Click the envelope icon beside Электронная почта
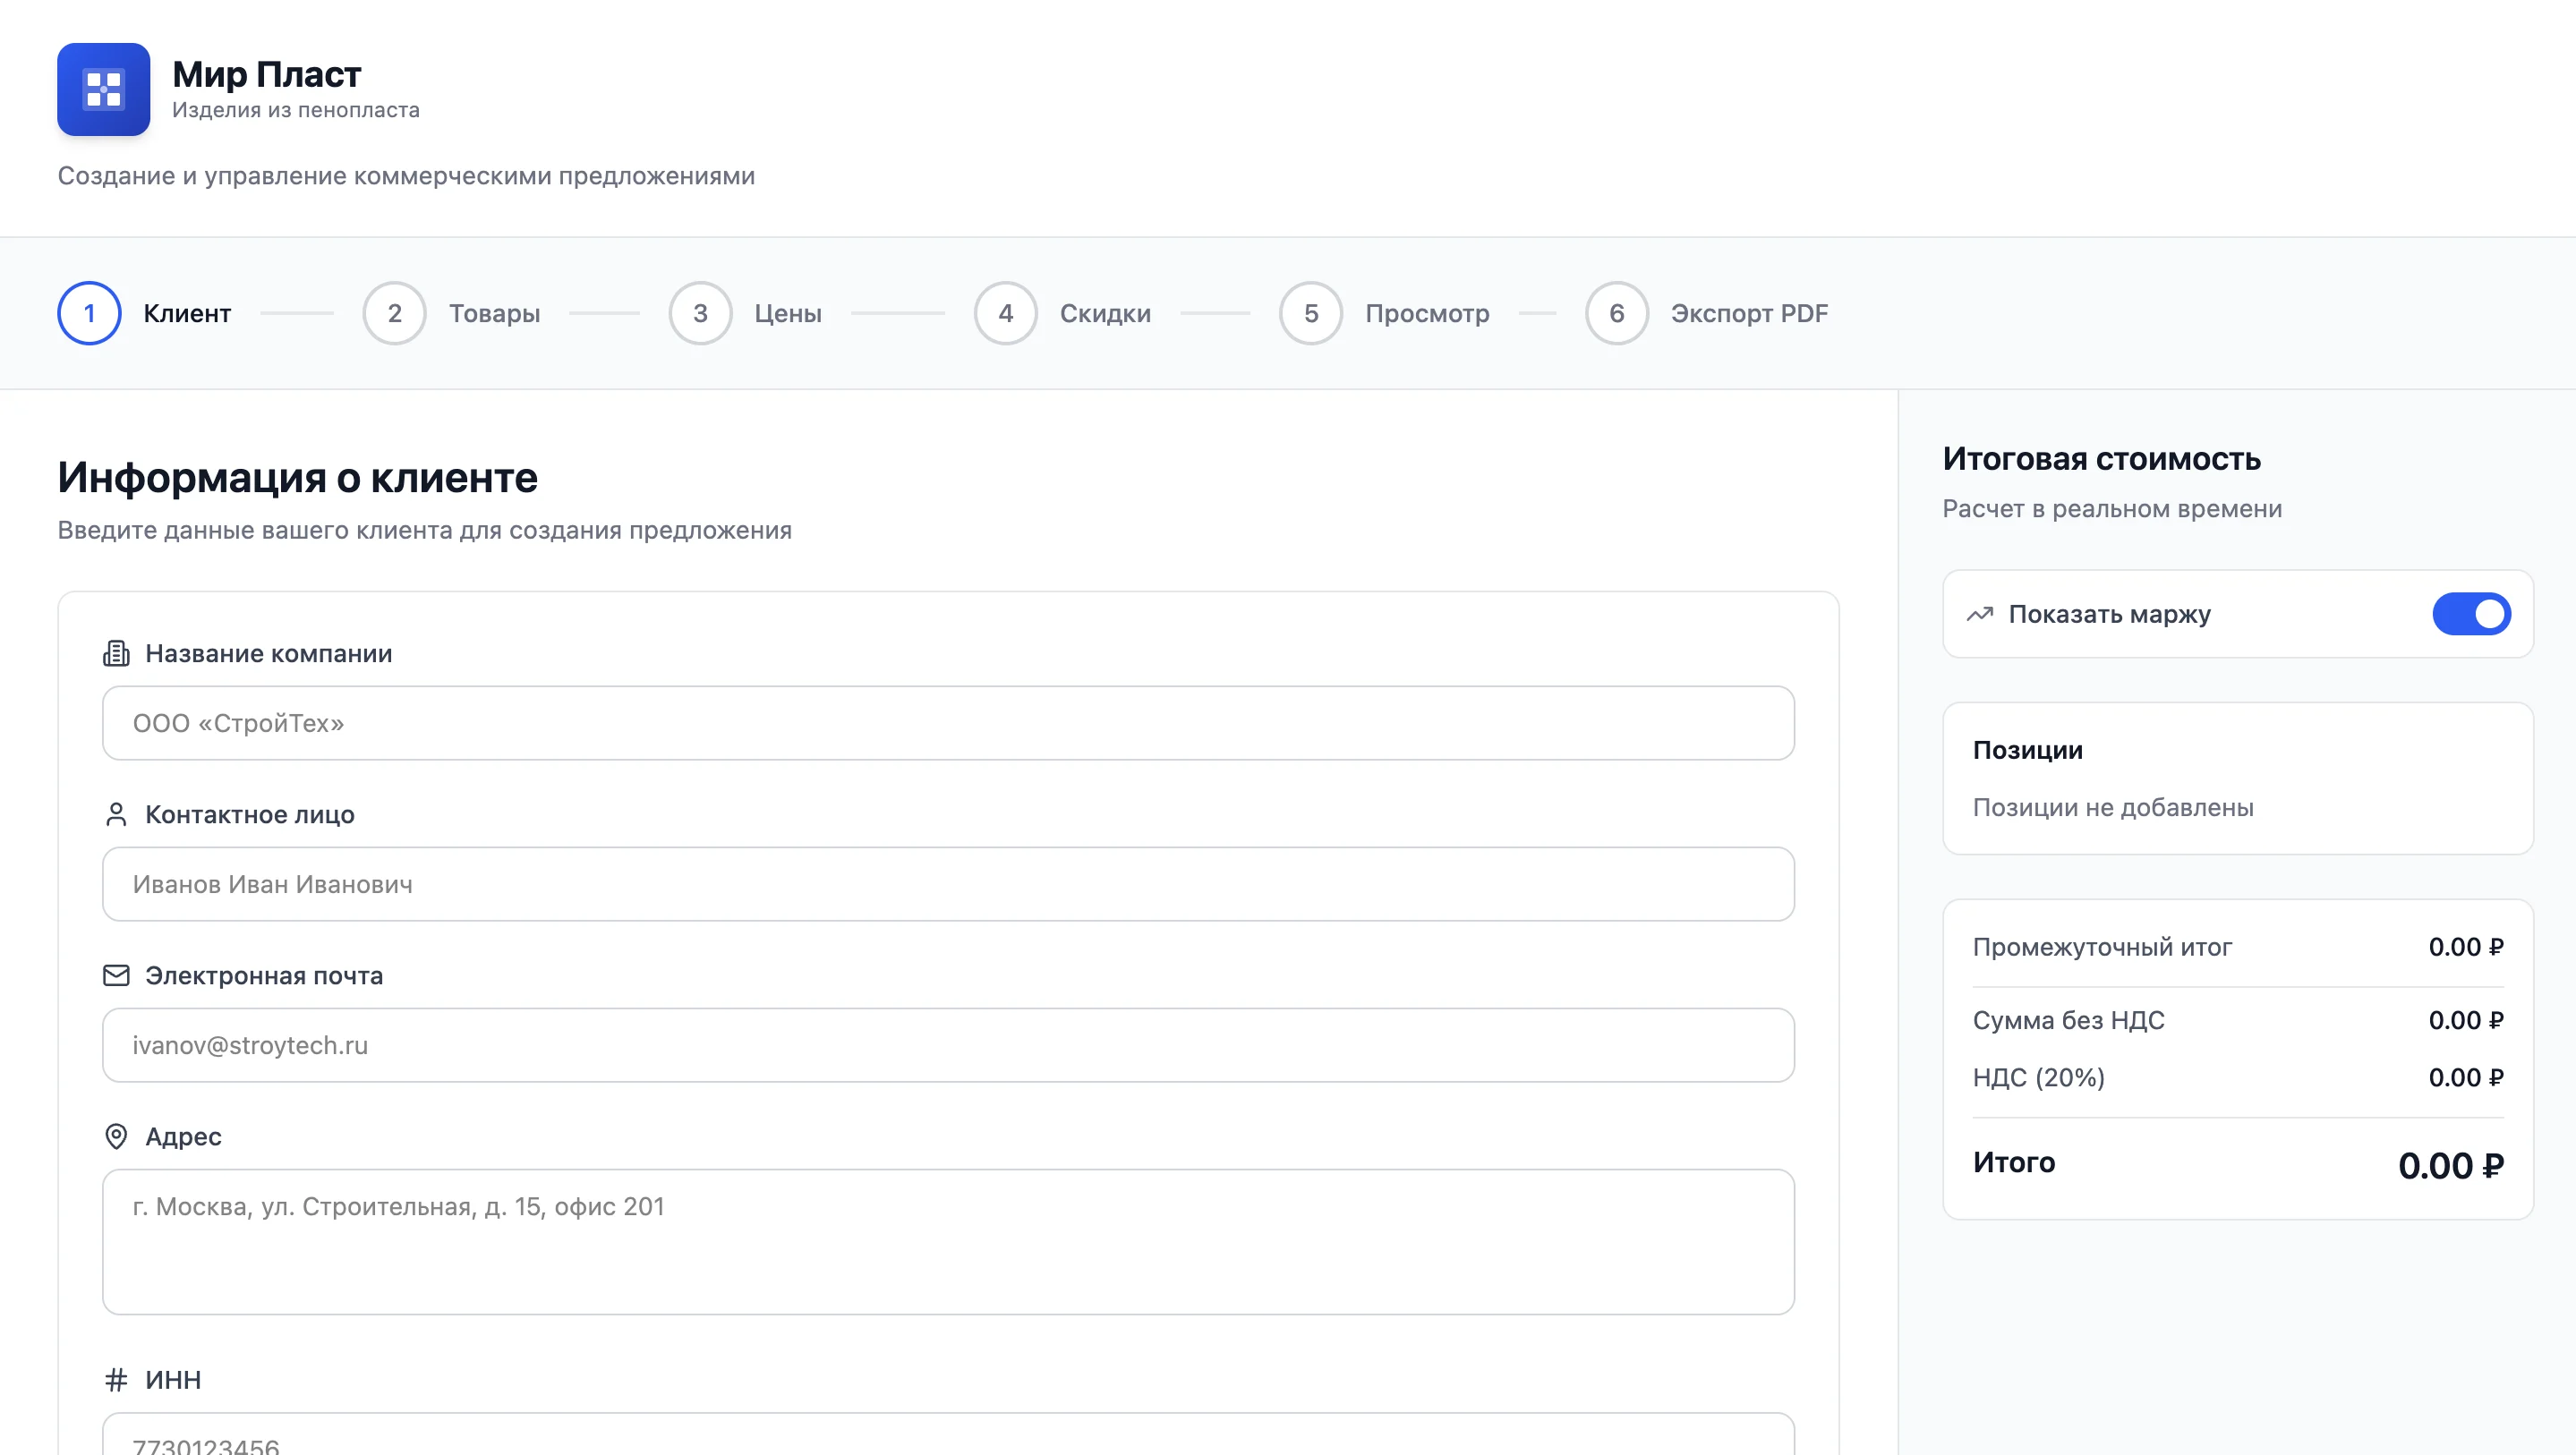Viewport: 2576px width, 1455px height. point(116,975)
